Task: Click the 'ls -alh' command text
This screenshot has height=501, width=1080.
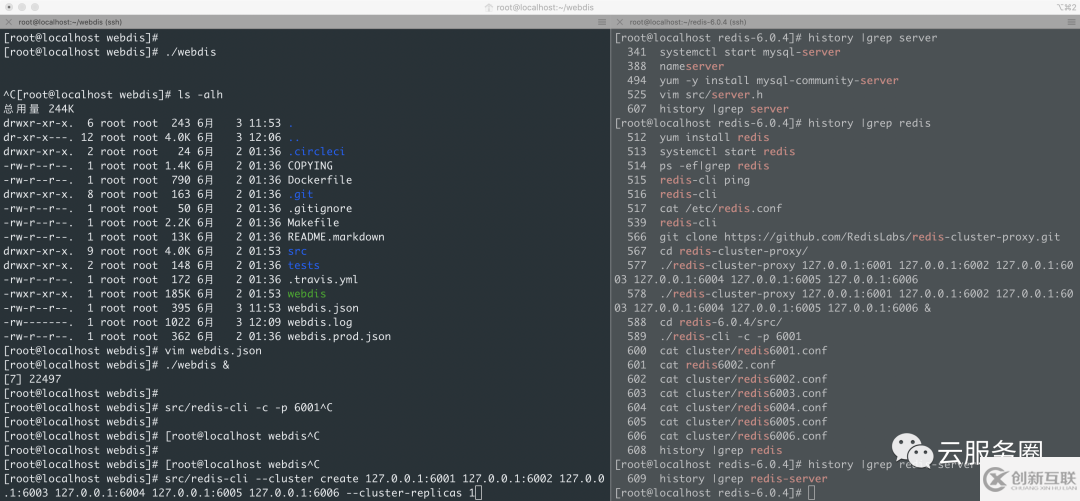Action: 200,94
